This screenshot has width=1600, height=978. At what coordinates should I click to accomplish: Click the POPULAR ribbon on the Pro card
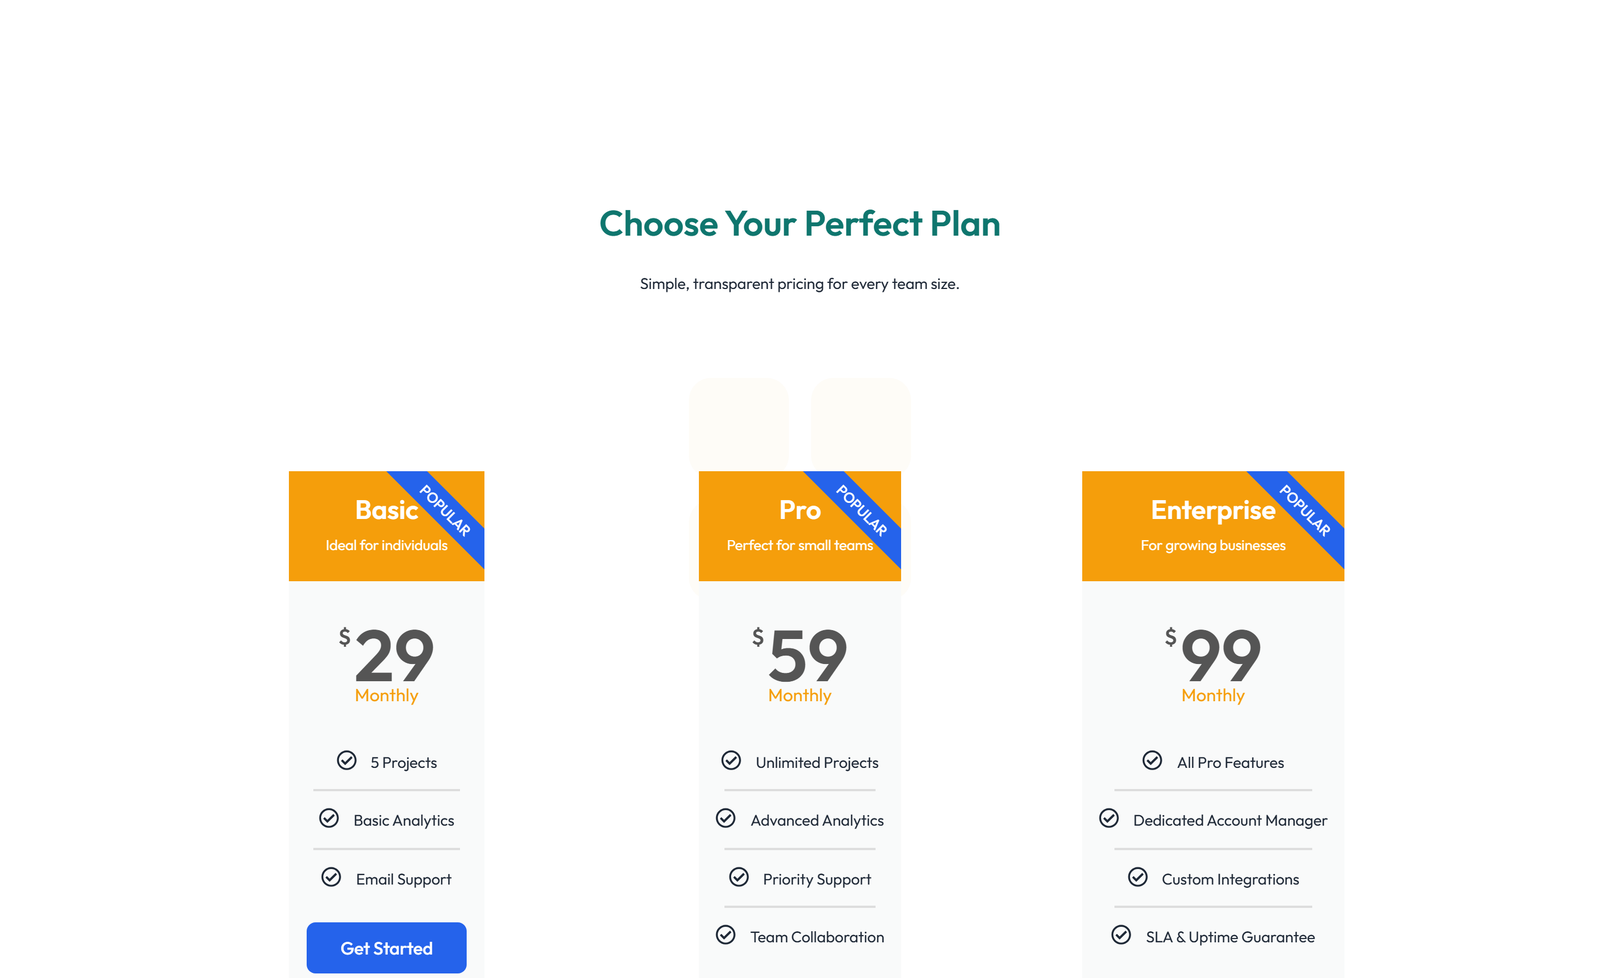(x=862, y=512)
